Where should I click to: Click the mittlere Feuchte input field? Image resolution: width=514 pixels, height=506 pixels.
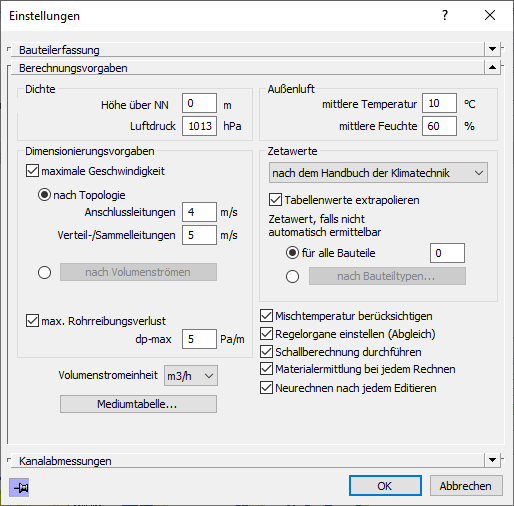point(439,126)
